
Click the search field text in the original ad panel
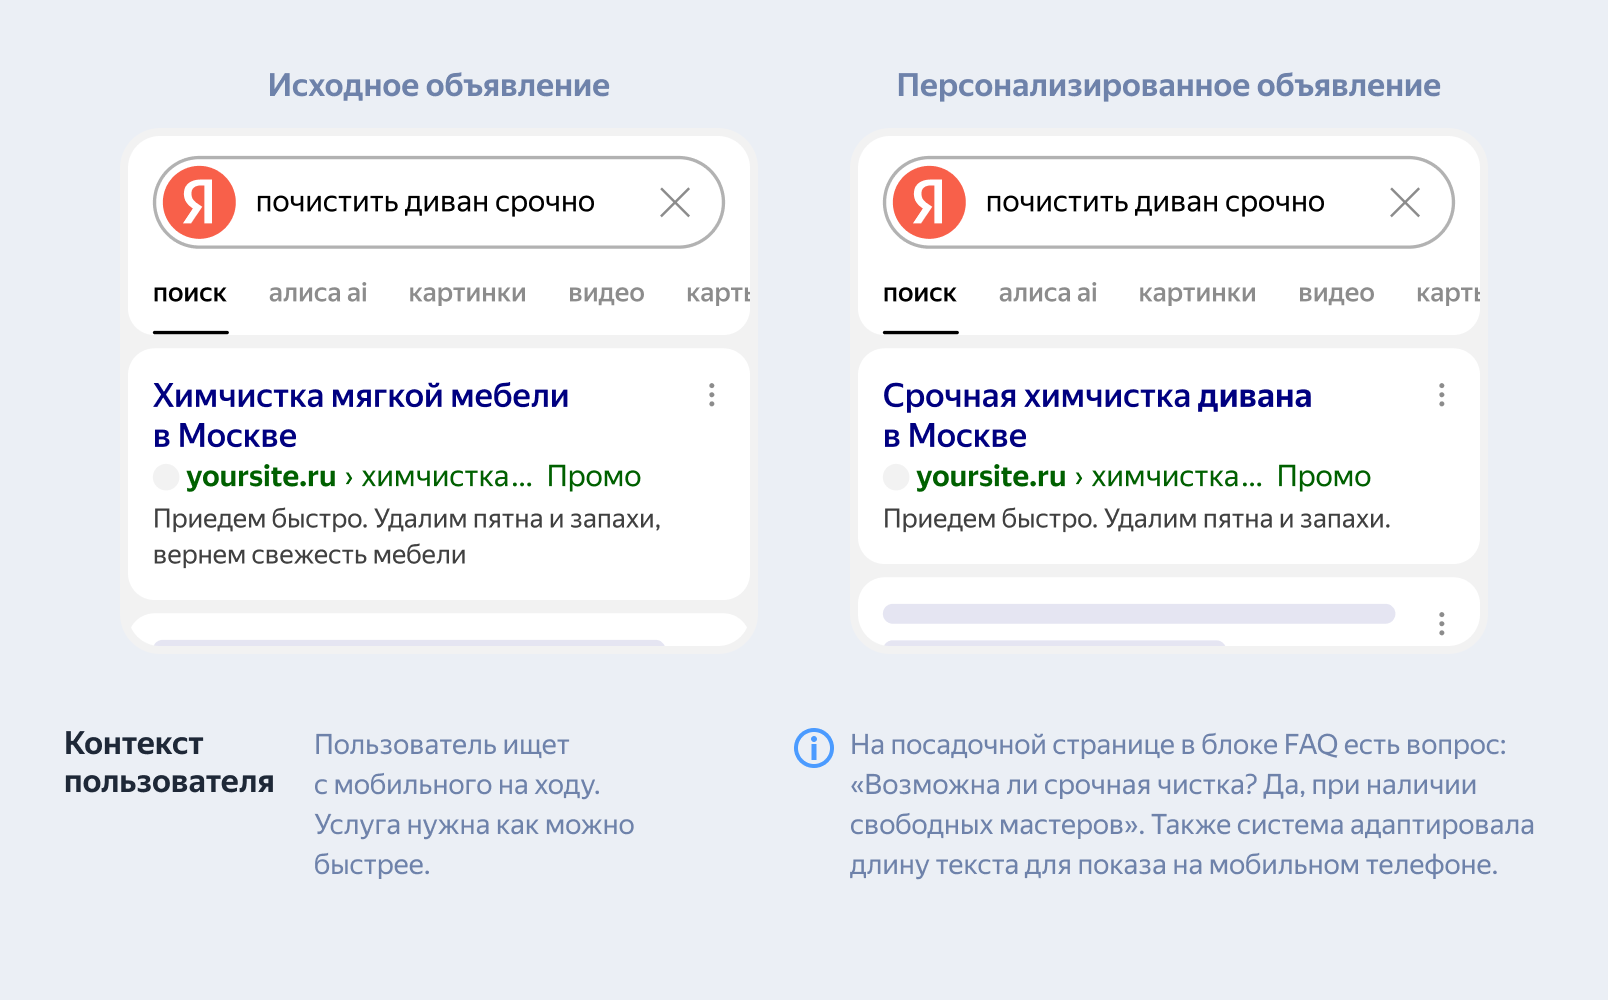tap(425, 203)
